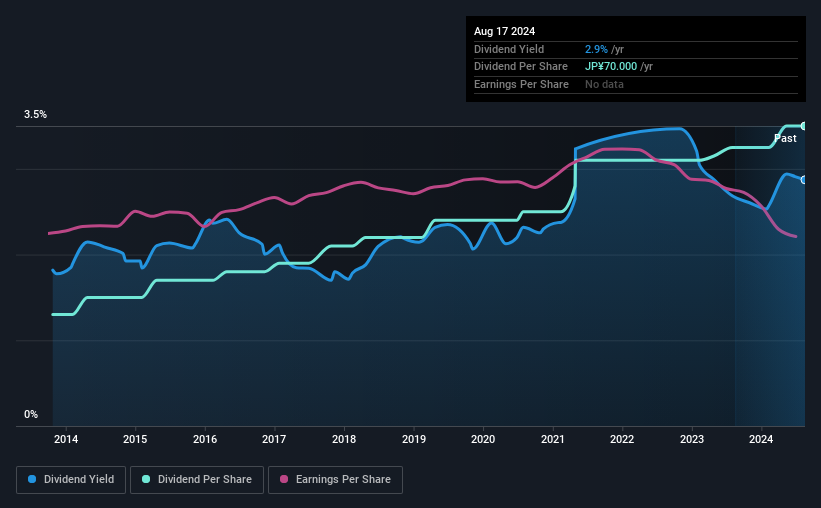Click the 2.9% dividend yield value
The width and height of the screenshot is (821, 508).
pyautogui.click(x=596, y=49)
